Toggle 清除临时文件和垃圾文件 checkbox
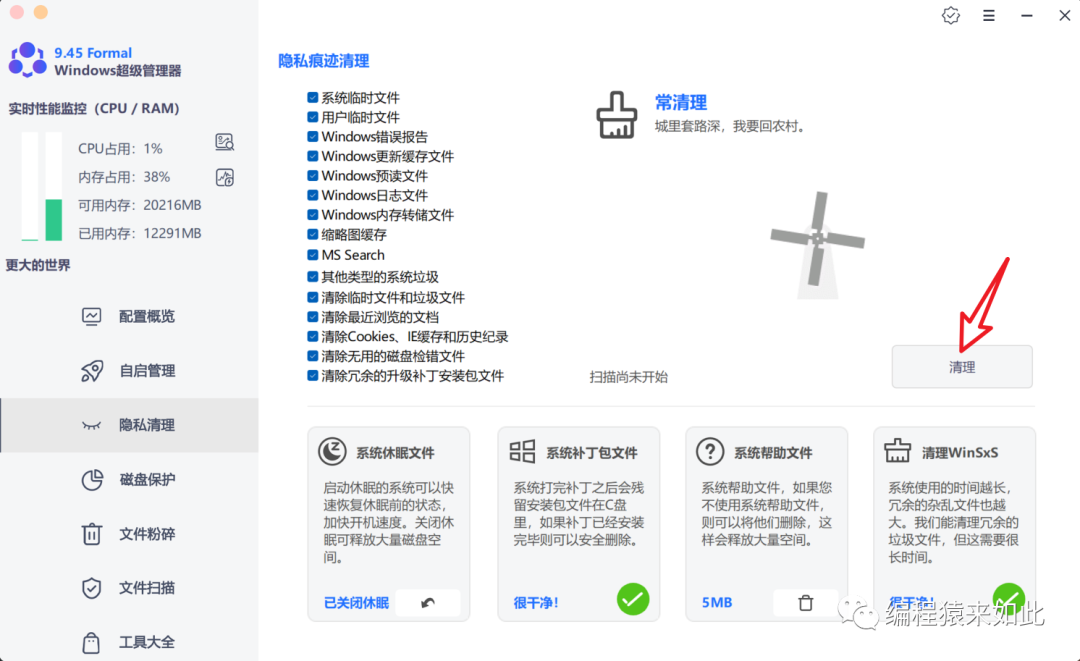Screen dimensions: 1080x661 coord(313,297)
